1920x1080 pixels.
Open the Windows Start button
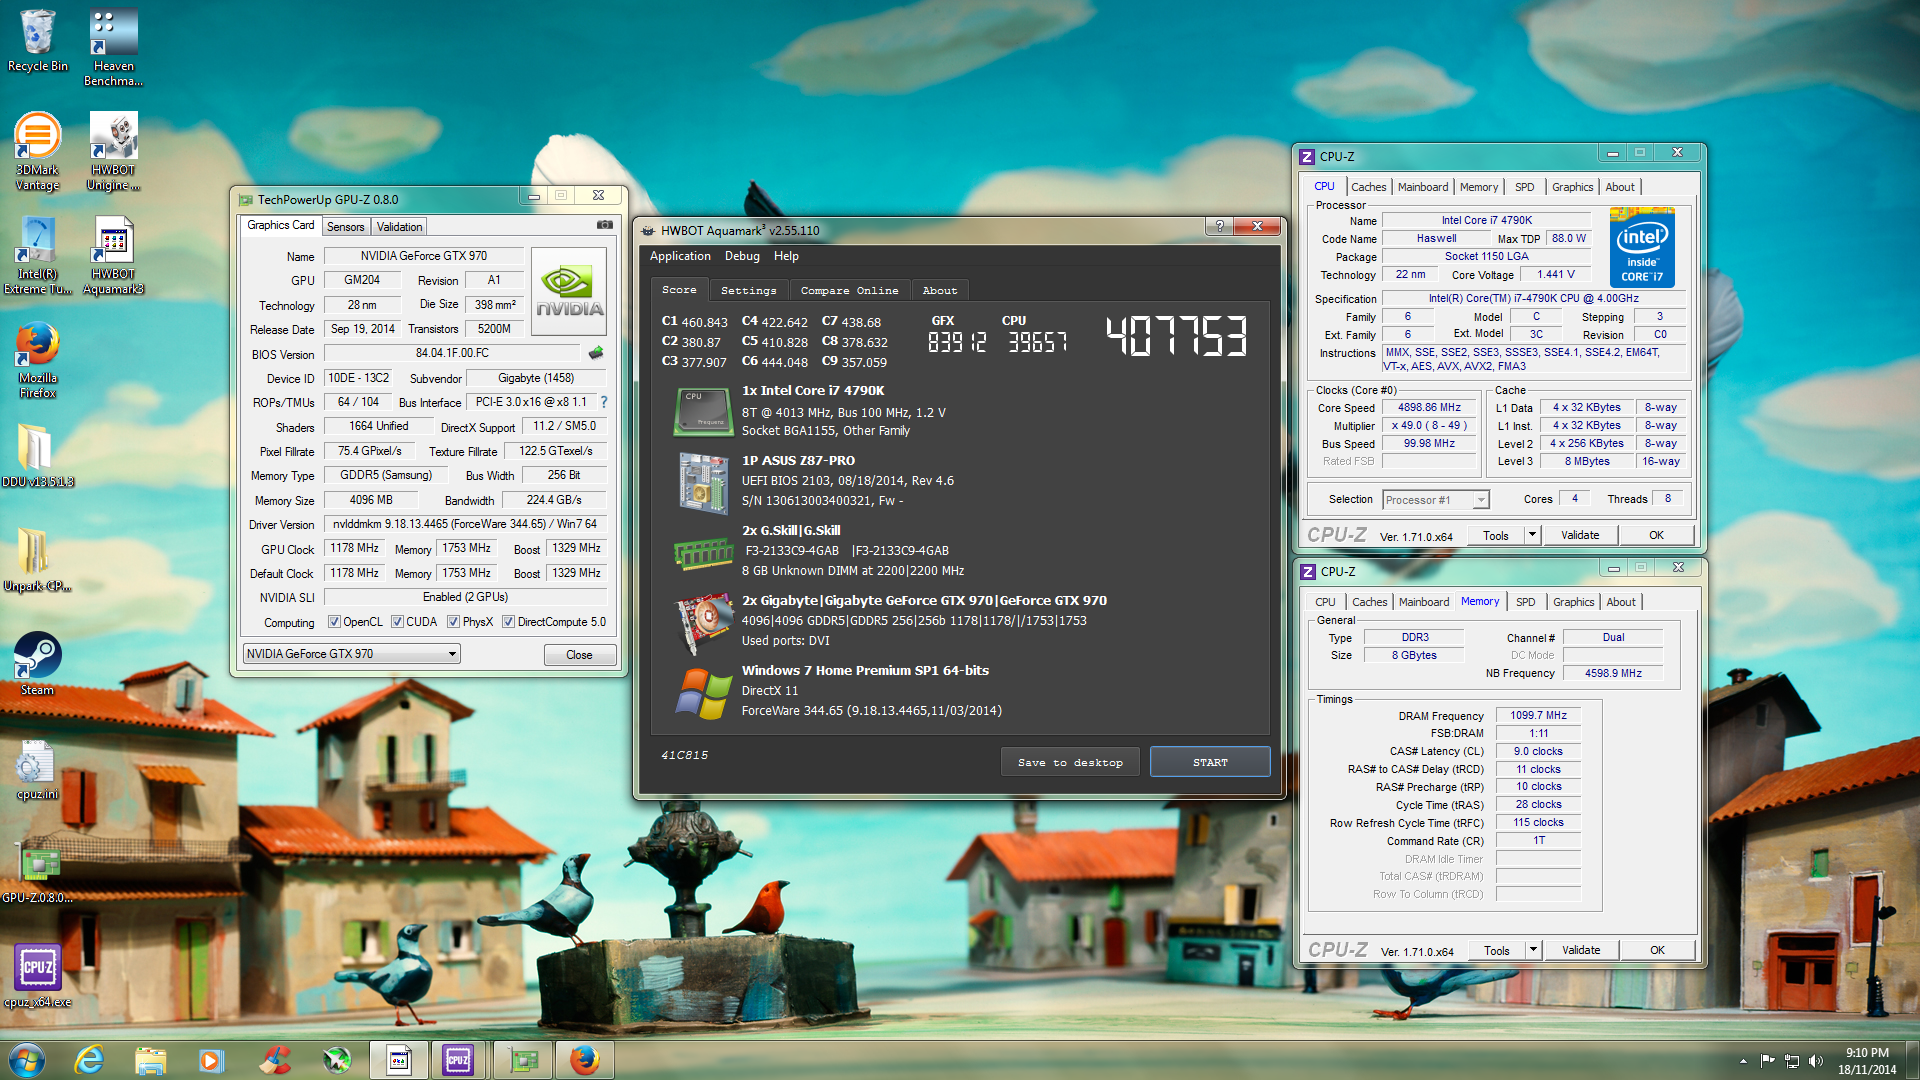tap(27, 1059)
